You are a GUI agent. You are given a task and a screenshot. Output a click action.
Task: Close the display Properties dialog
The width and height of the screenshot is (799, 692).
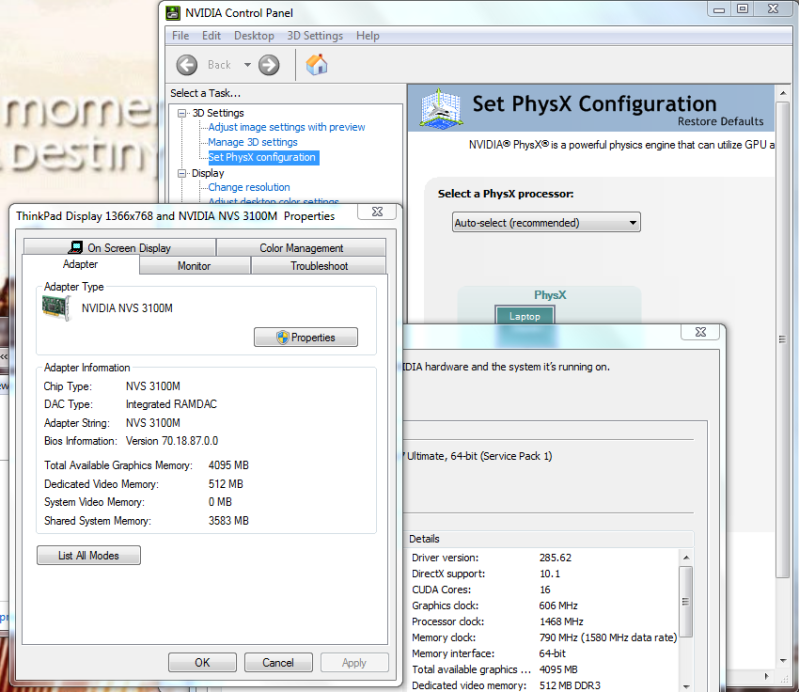click(x=376, y=214)
